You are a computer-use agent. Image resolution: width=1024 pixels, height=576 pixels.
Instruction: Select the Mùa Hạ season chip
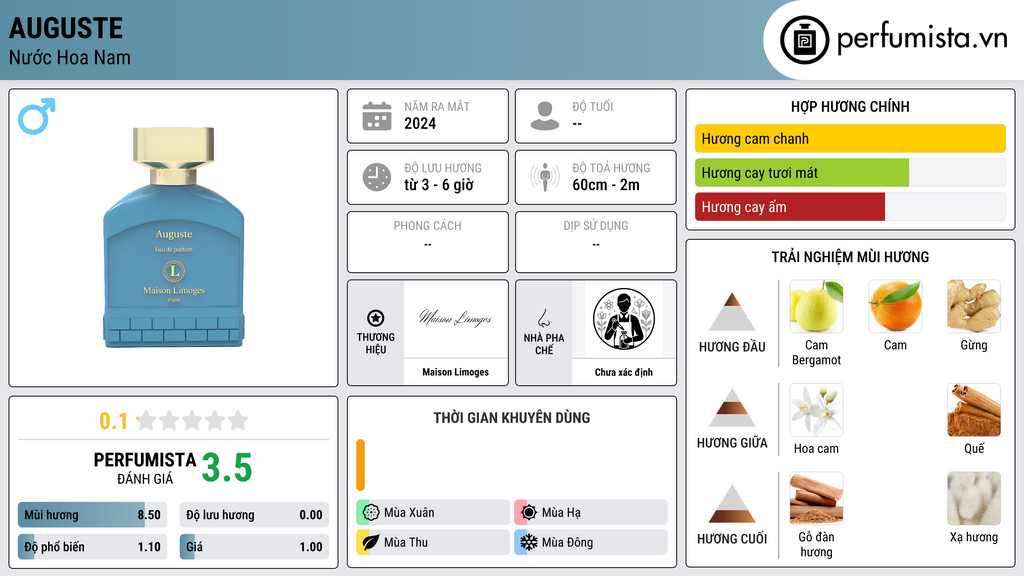591,513
